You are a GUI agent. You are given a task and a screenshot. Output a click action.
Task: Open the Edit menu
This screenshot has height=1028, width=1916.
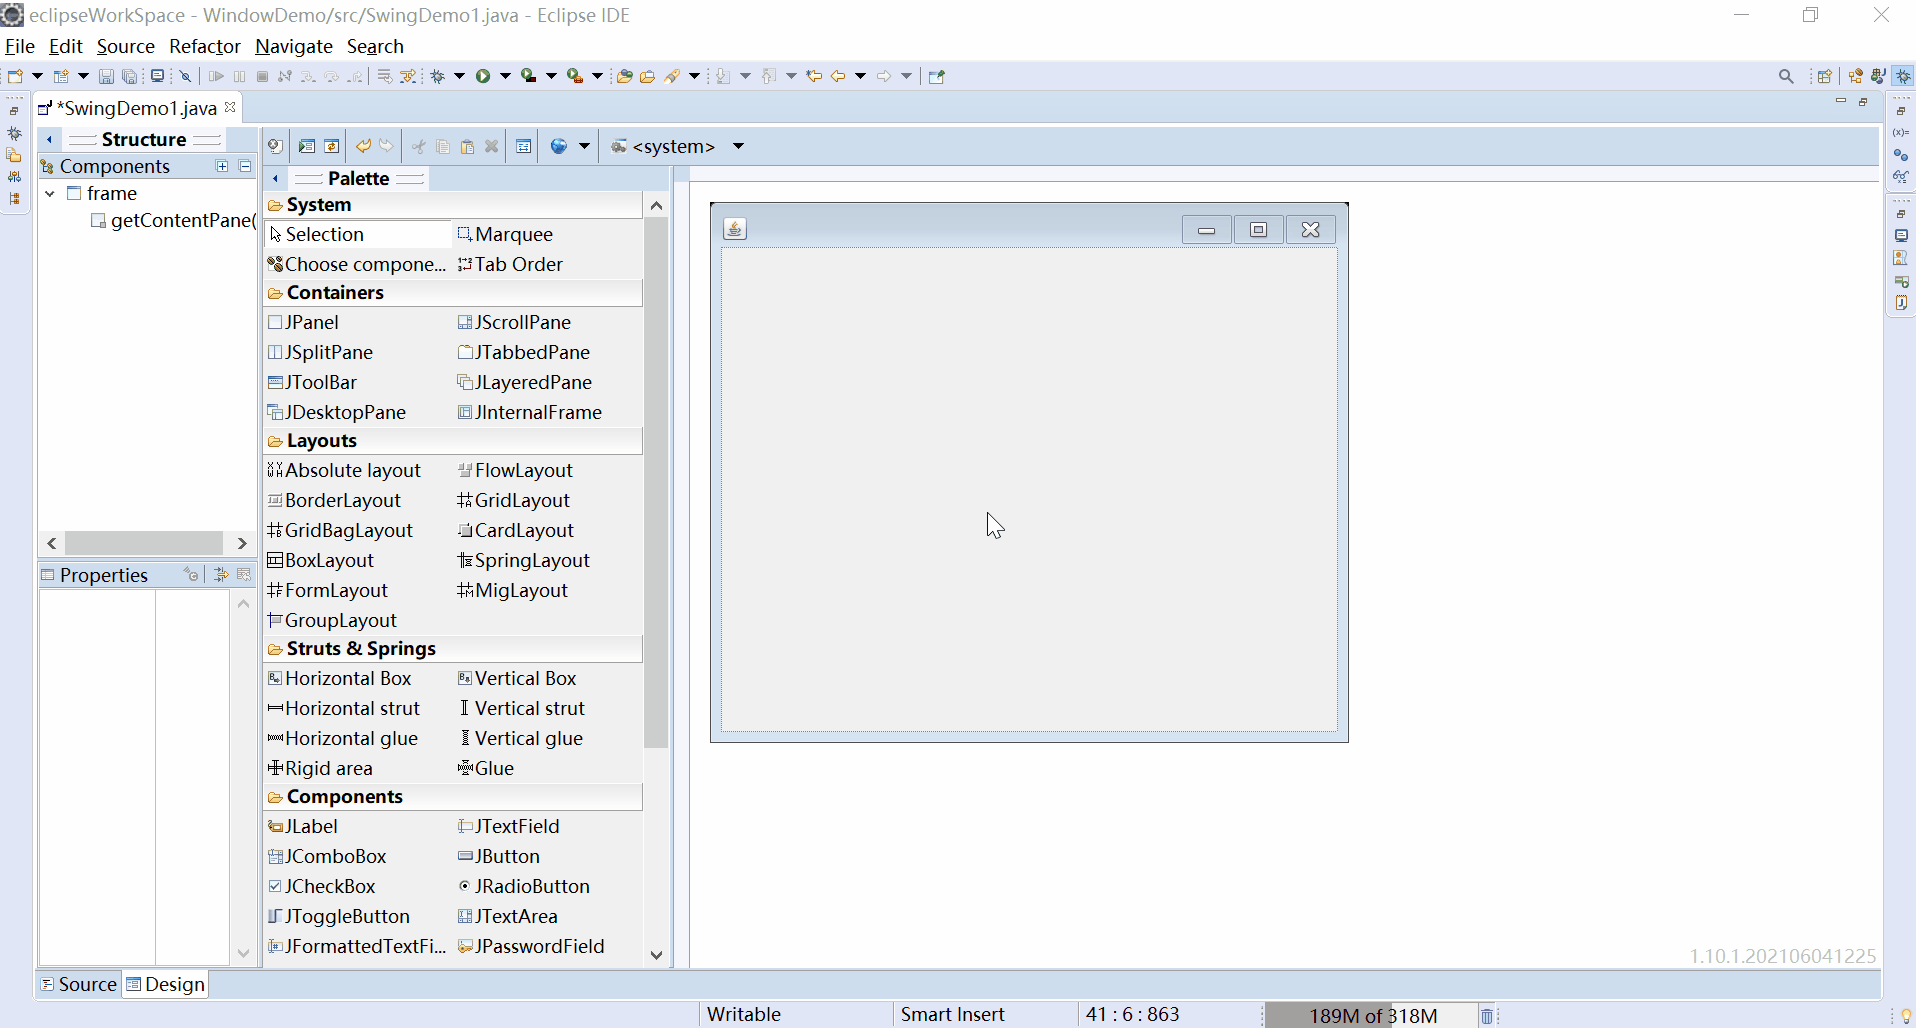coord(65,46)
